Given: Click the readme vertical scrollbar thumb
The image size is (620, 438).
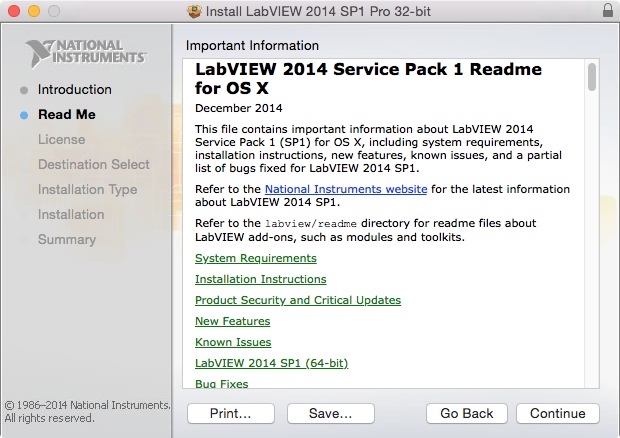Looking at the screenshot, I should (592, 77).
